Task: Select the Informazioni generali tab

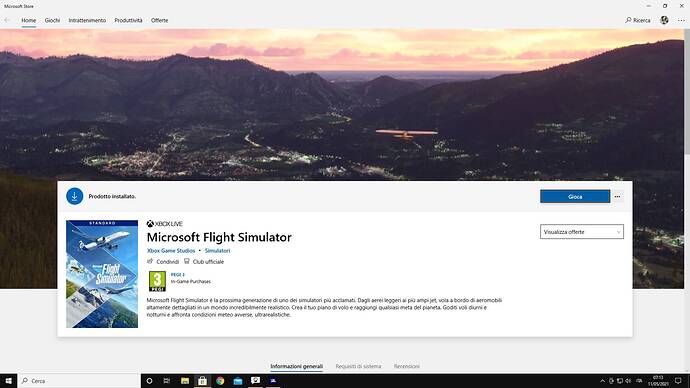Action: point(296,366)
